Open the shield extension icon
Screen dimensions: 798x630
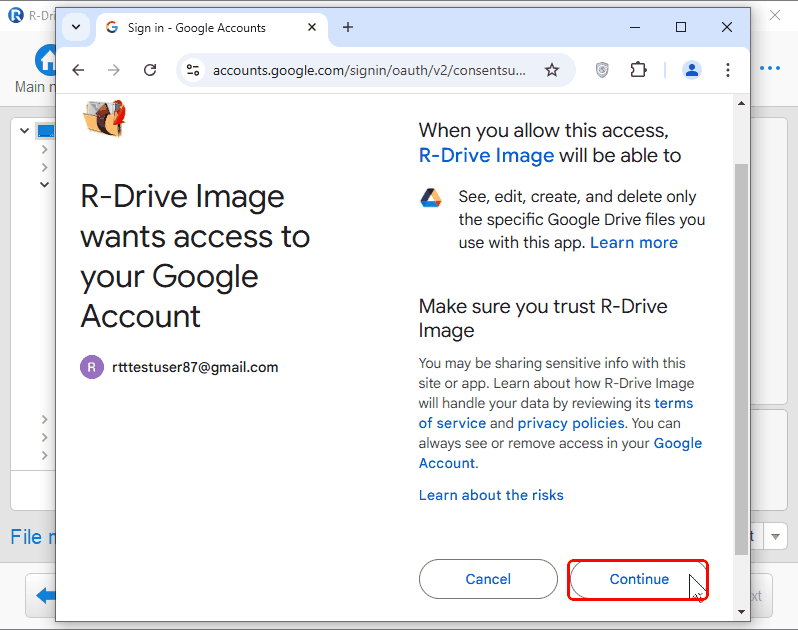[x=602, y=70]
